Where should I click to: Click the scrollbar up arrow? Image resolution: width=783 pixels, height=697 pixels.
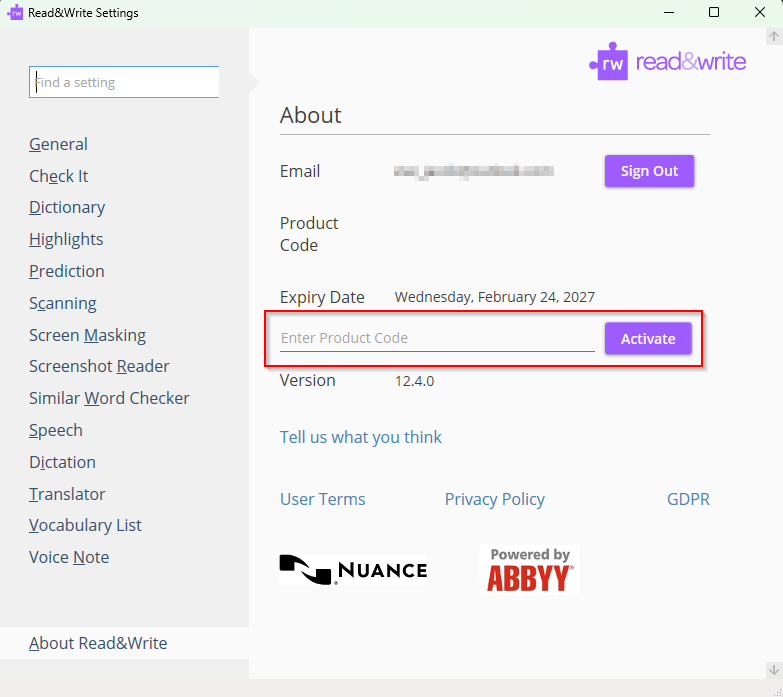tap(774, 36)
